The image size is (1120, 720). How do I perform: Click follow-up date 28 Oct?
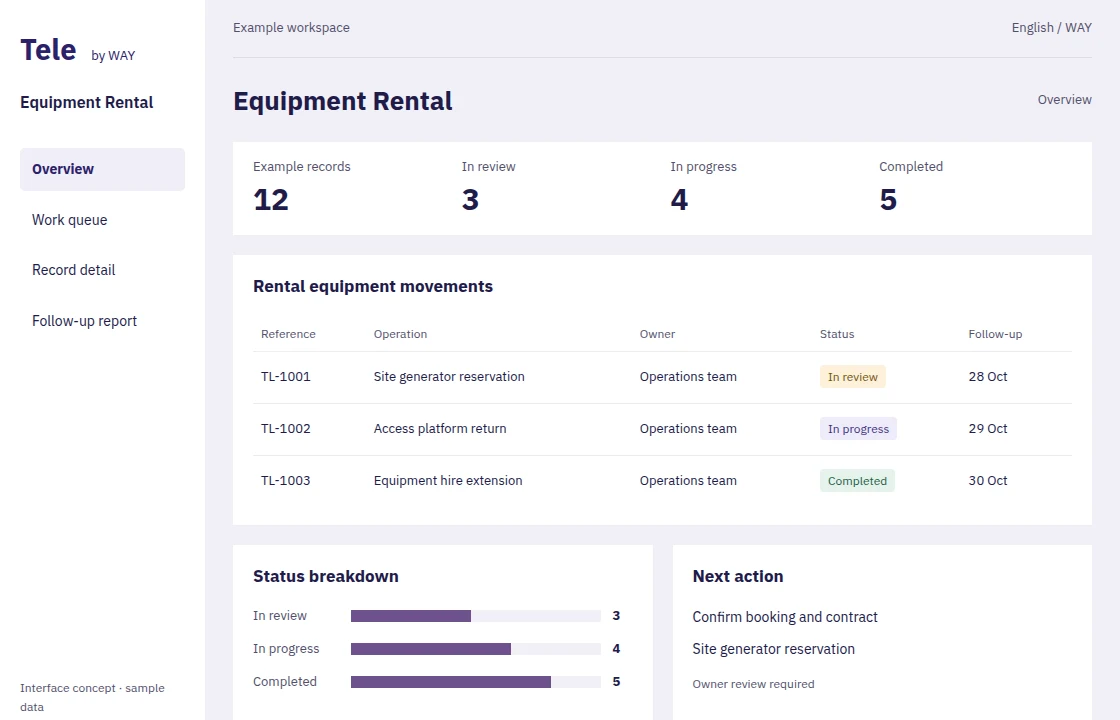988,377
